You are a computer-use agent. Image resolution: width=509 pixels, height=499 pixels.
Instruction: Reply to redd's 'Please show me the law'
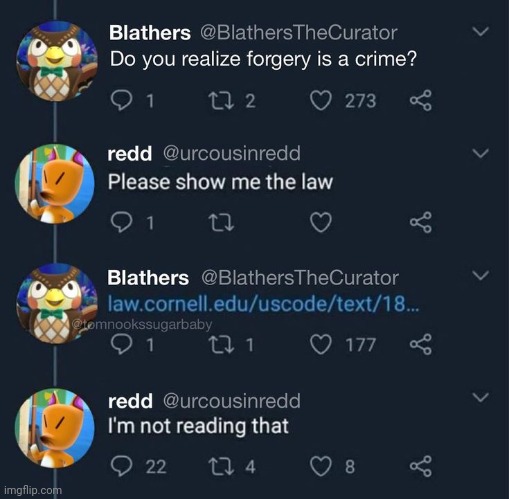point(122,222)
